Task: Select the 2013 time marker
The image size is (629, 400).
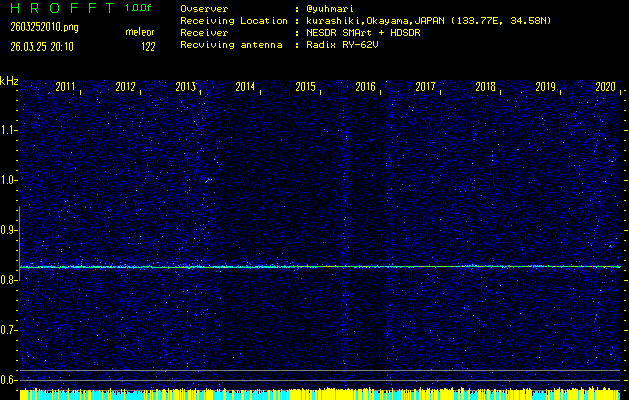Action: coord(186,87)
